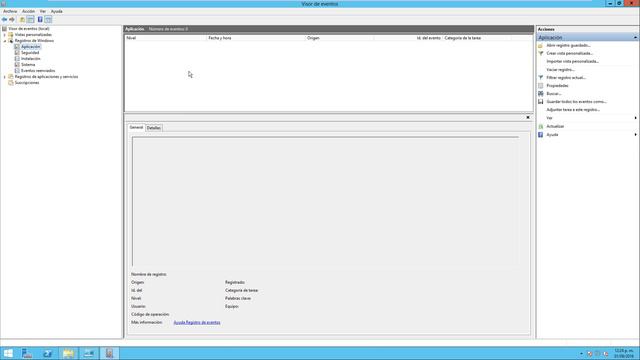Open the Ver menu in menu bar
The width and height of the screenshot is (640, 360).
(x=43, y=11)
